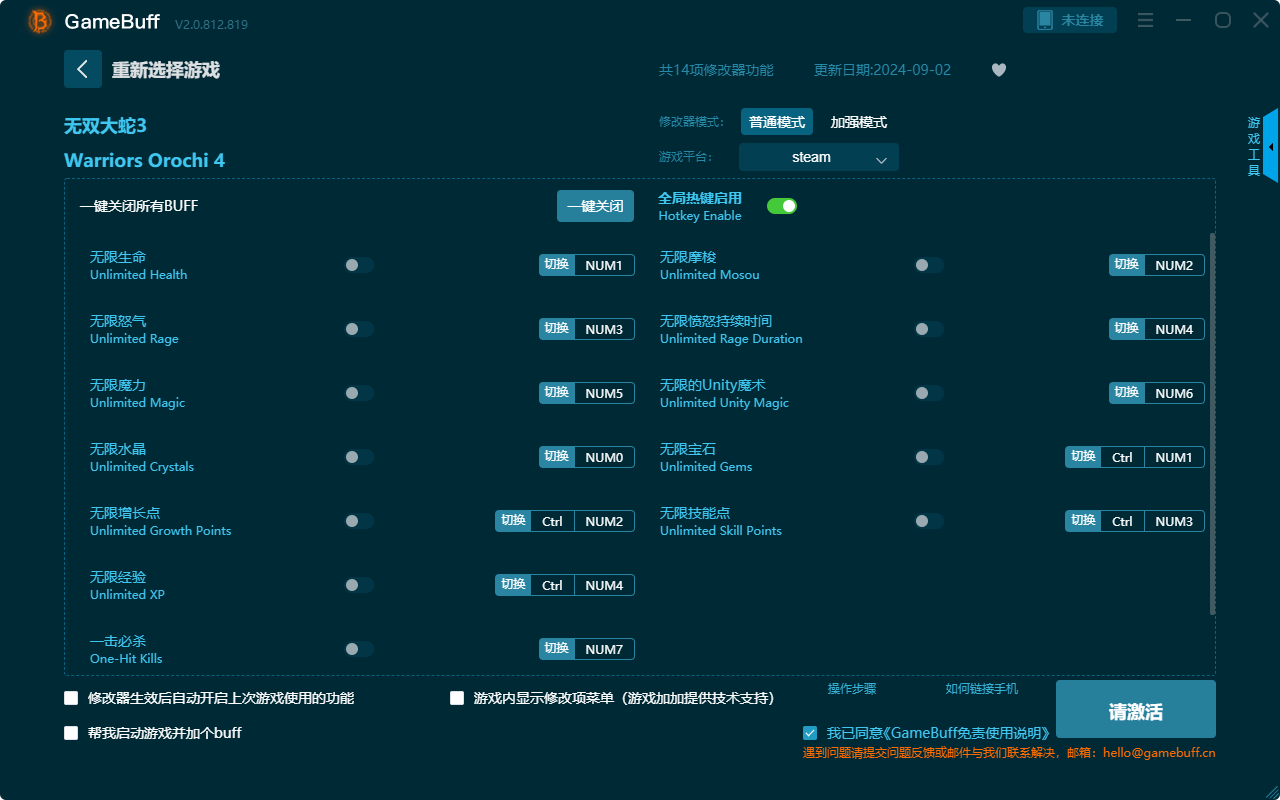Check the 游戏内显示修改项菜单 checkbox
This screenshot has width=1280, height=800.
[x=457, y=698]
